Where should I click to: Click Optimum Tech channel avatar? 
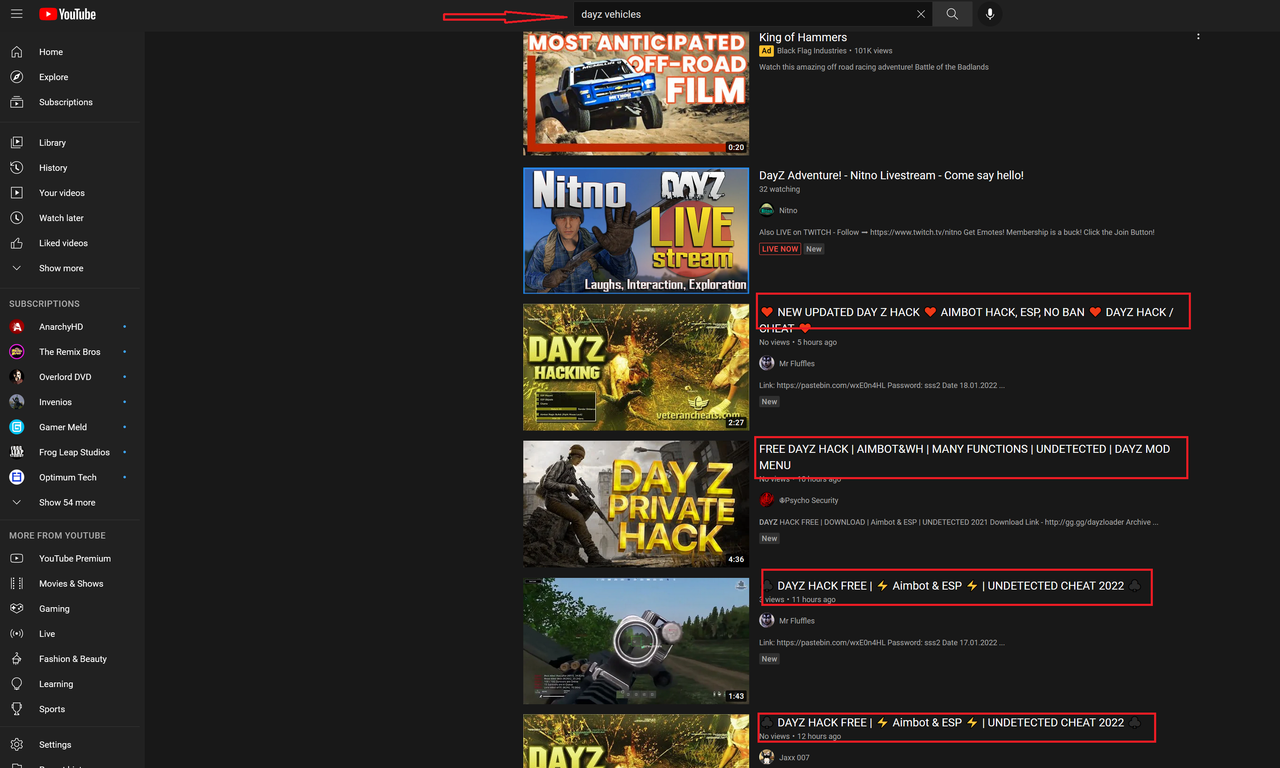pyautogui.click(x=17, y=477)
